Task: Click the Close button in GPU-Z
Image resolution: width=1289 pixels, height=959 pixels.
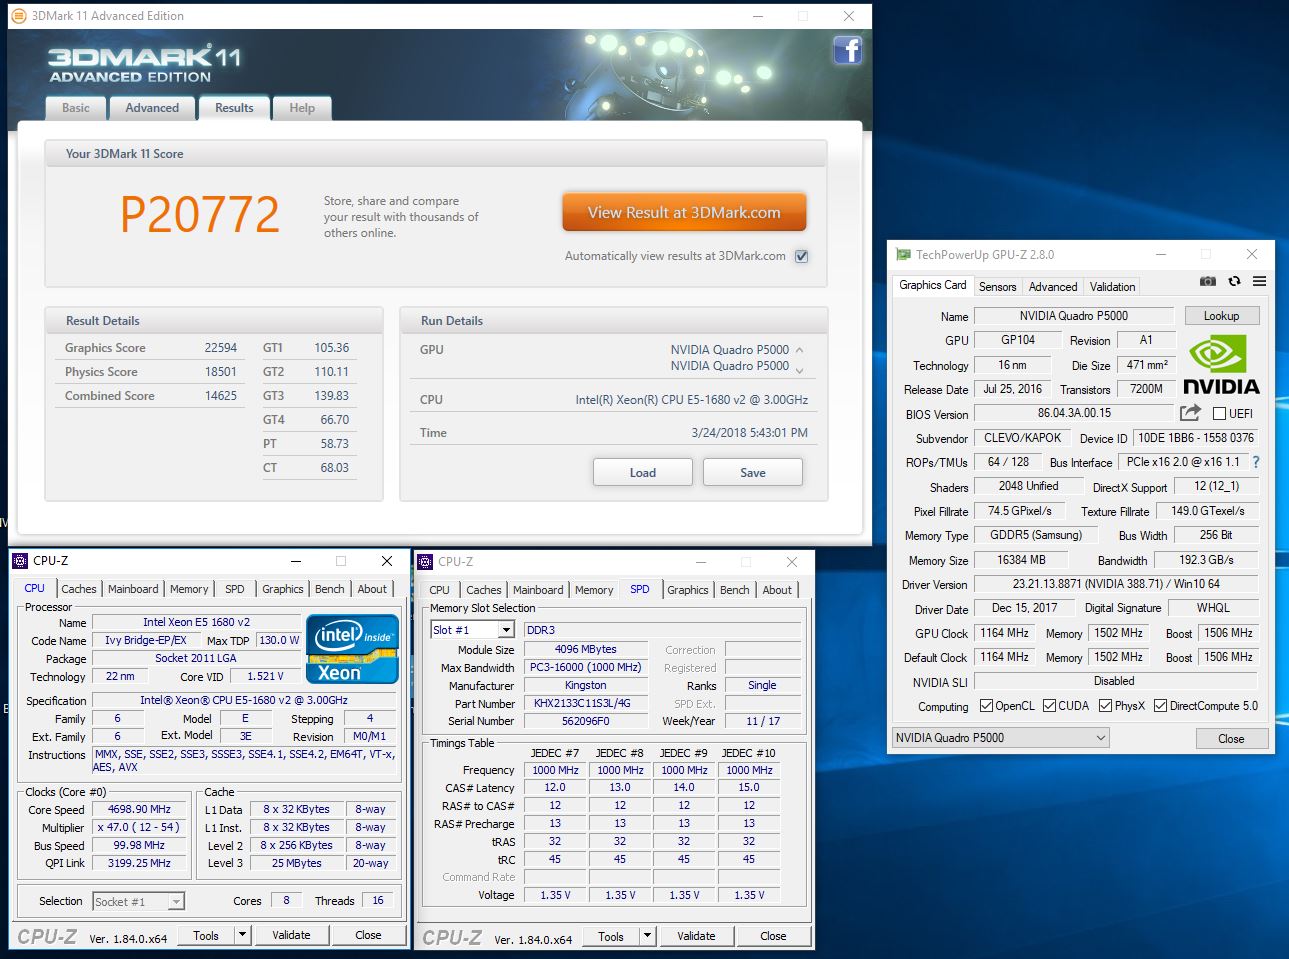Action: 1231,739
